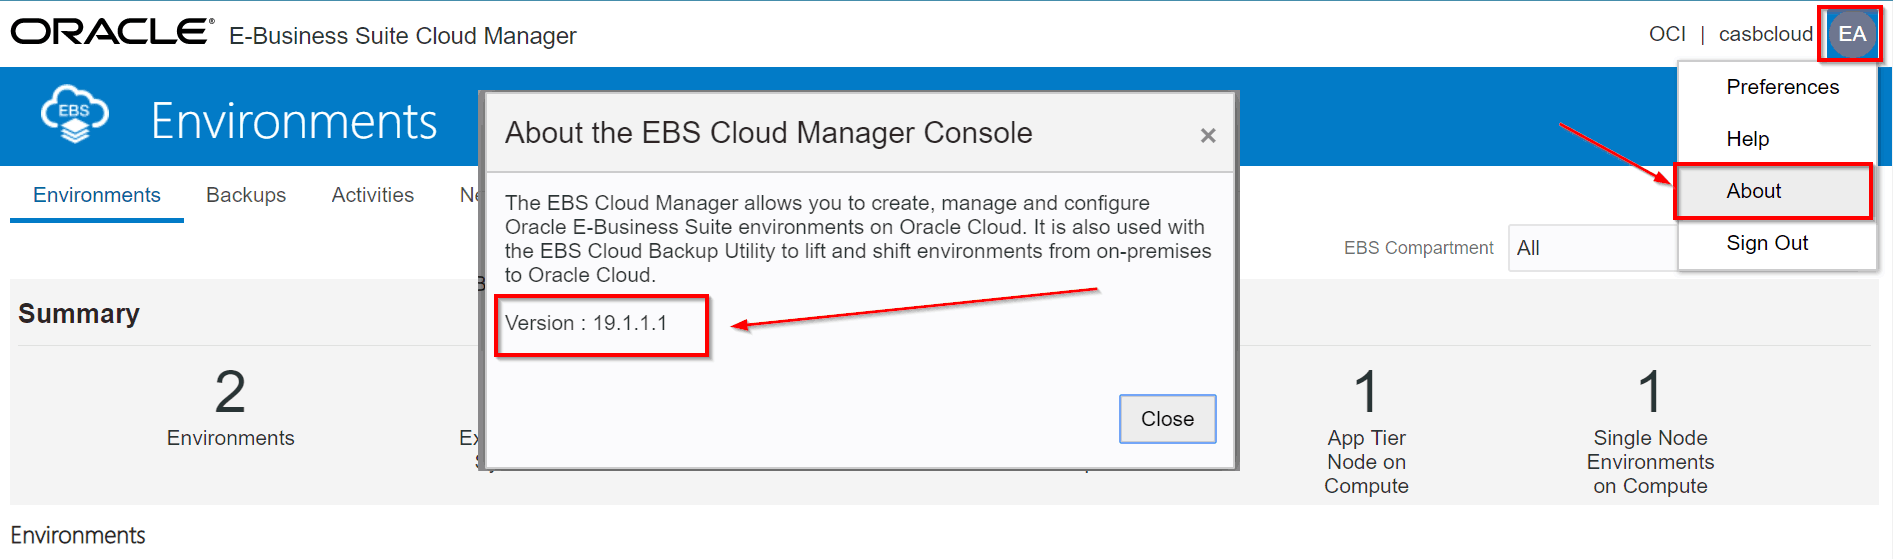
Task: Click the '2 Environments' summary count
Action: pos(230,406)
